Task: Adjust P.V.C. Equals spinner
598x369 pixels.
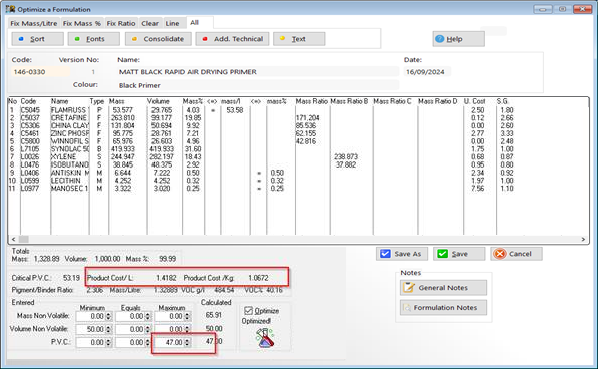Action: pyautogui.click(x=148, y=342)
